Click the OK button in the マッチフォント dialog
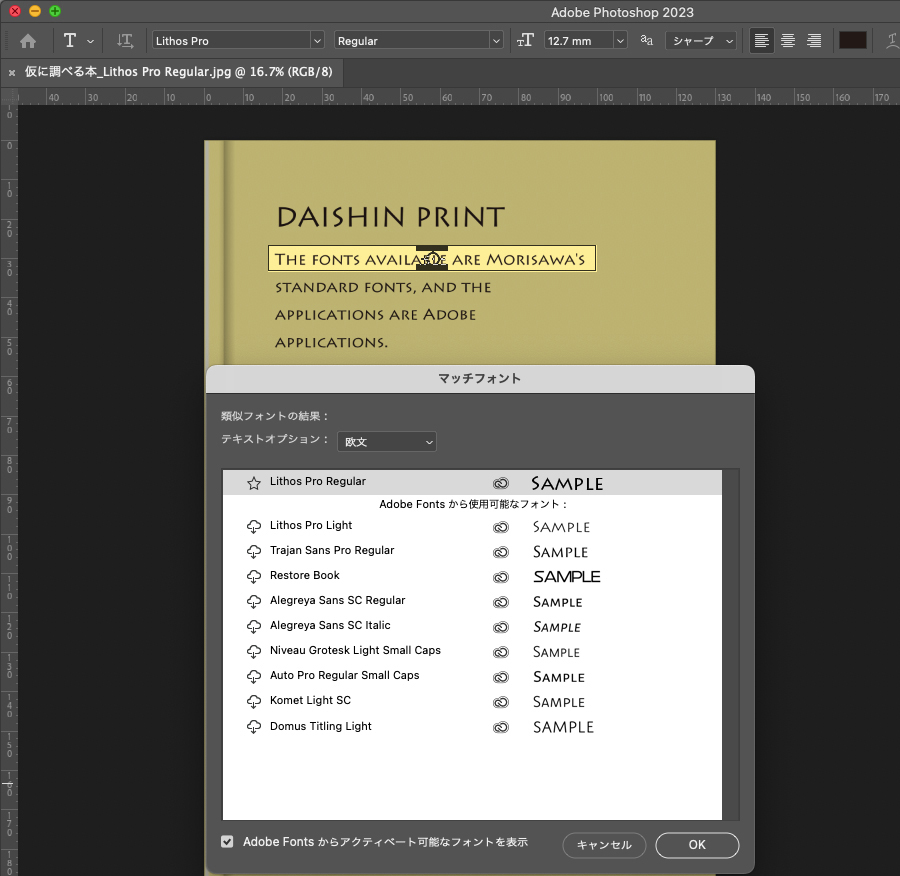This screenshot has width=900, height=876. (697, 844)
